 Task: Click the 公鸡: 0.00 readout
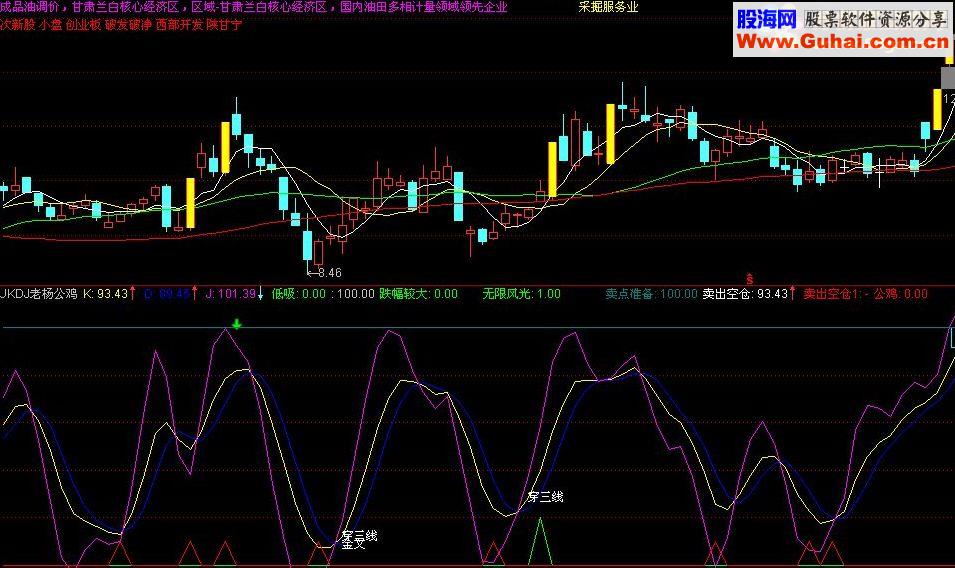click(x=901, y=294)
